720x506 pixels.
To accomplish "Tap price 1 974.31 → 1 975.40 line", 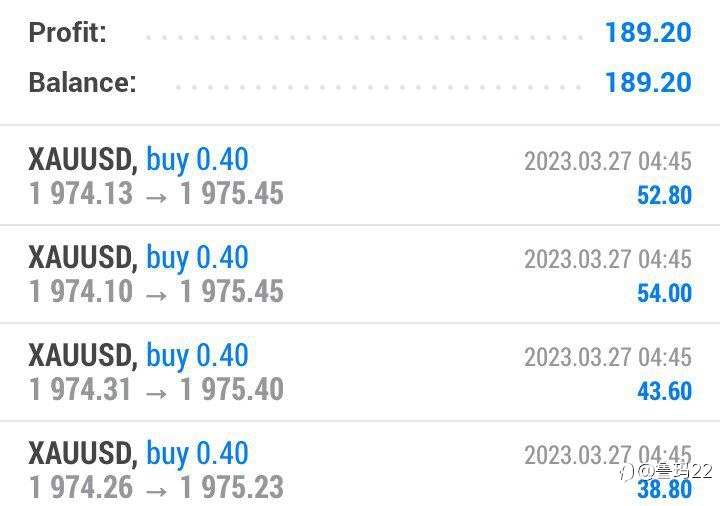I will (156, 389).
